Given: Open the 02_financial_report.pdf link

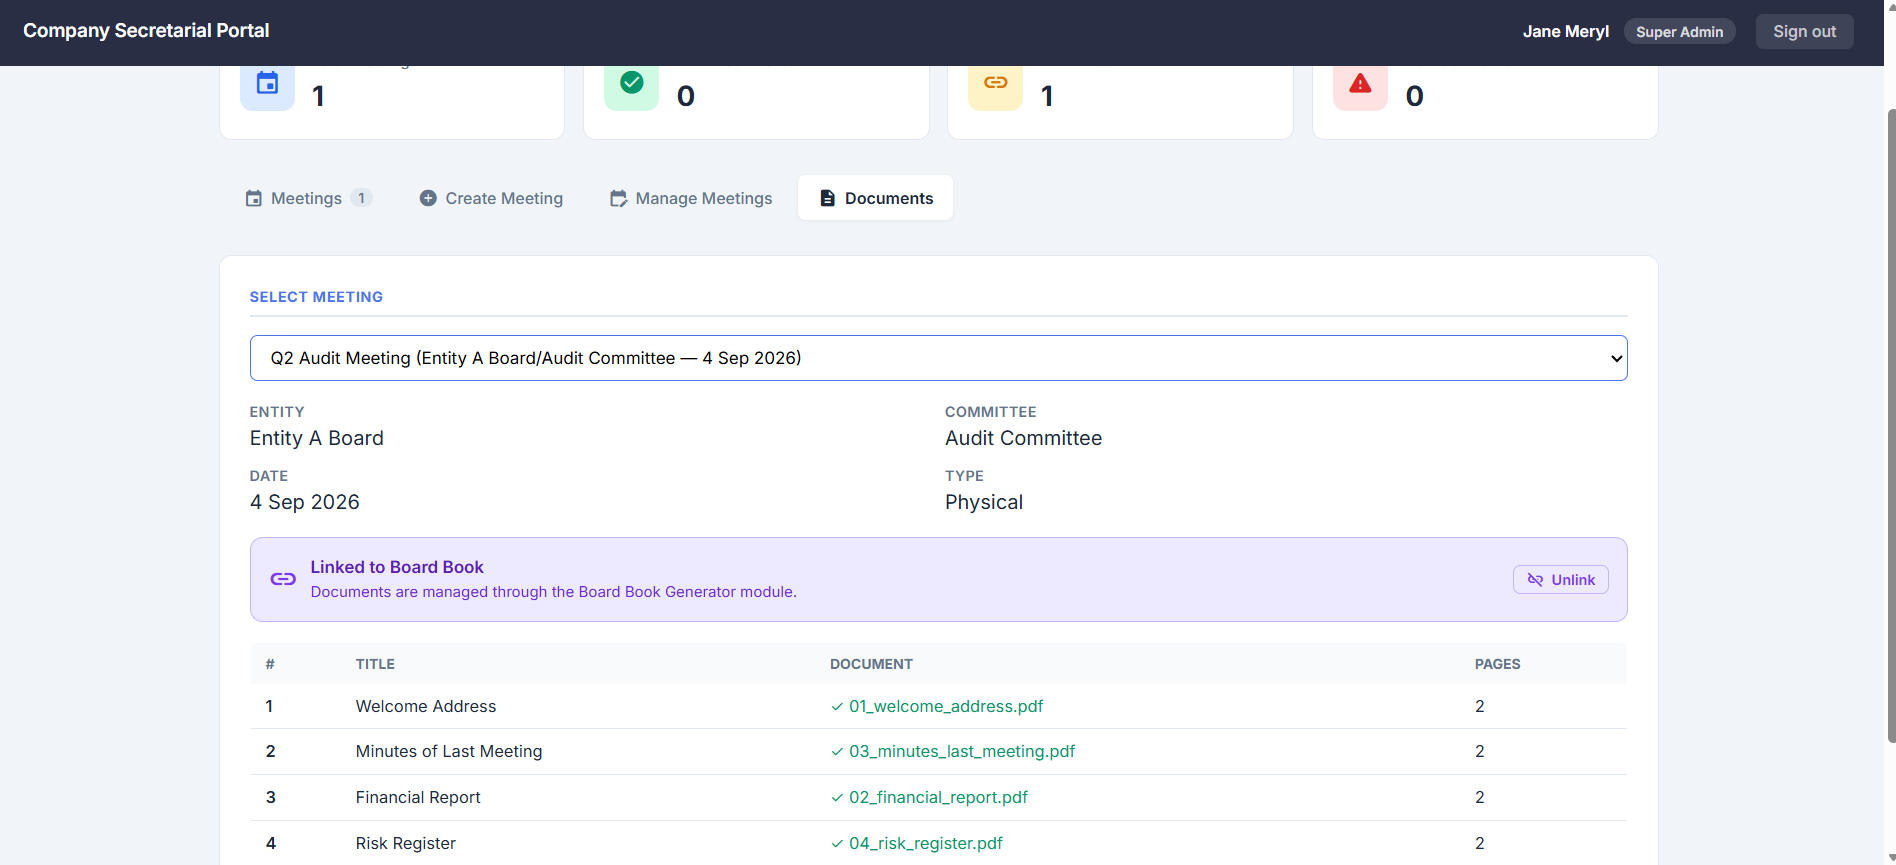Looking at the screenshot, I should [938, 797].
